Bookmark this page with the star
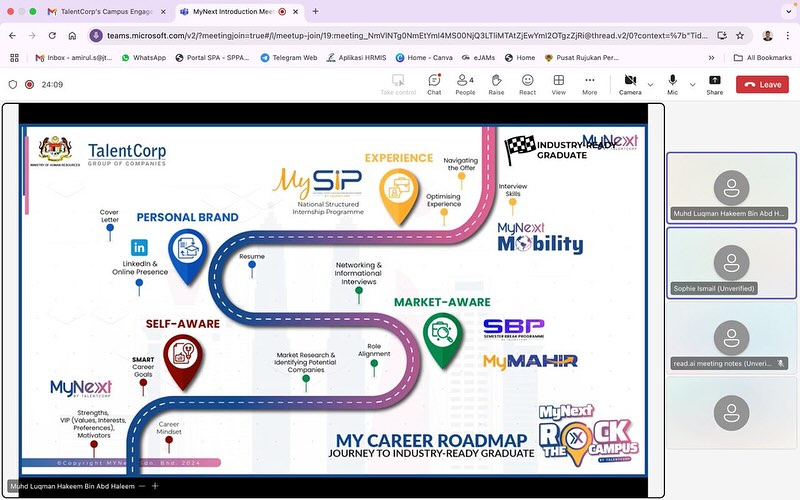This screenshot has width=800, height=500. click(740, 36)
